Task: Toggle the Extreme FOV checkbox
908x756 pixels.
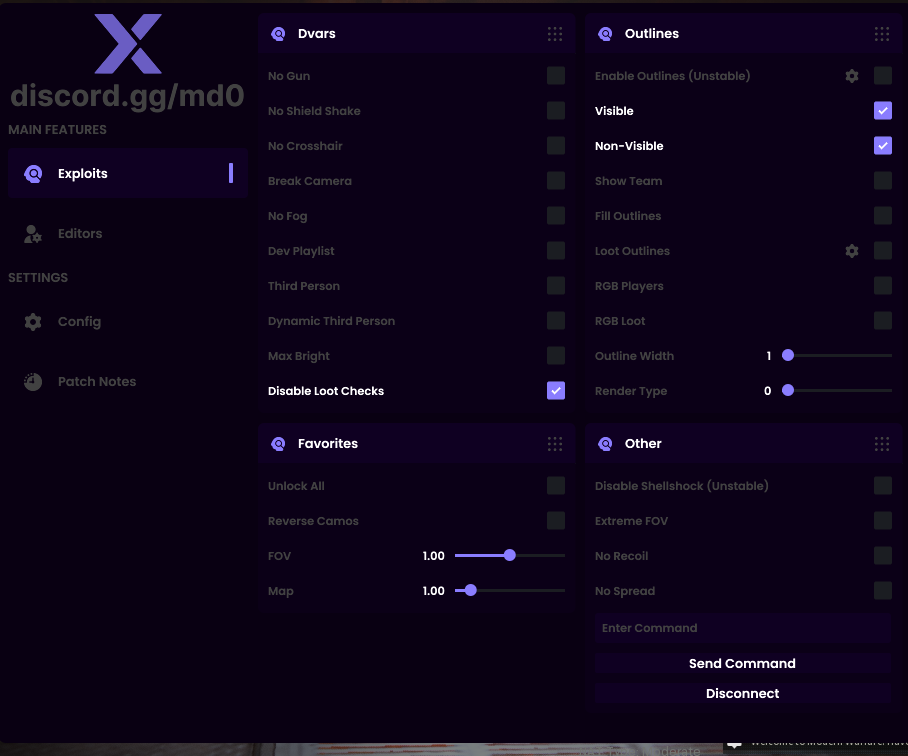Action: point(883,520)
